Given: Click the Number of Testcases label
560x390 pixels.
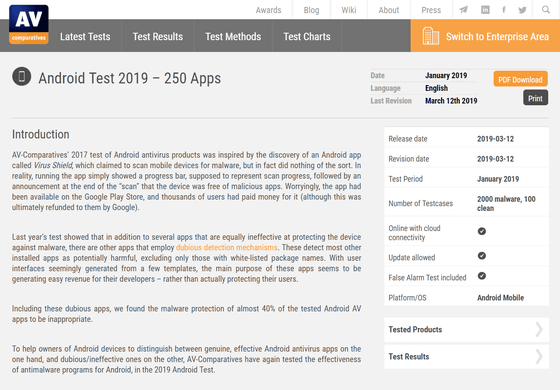Looking at the screenshot, I should (421, 204).
